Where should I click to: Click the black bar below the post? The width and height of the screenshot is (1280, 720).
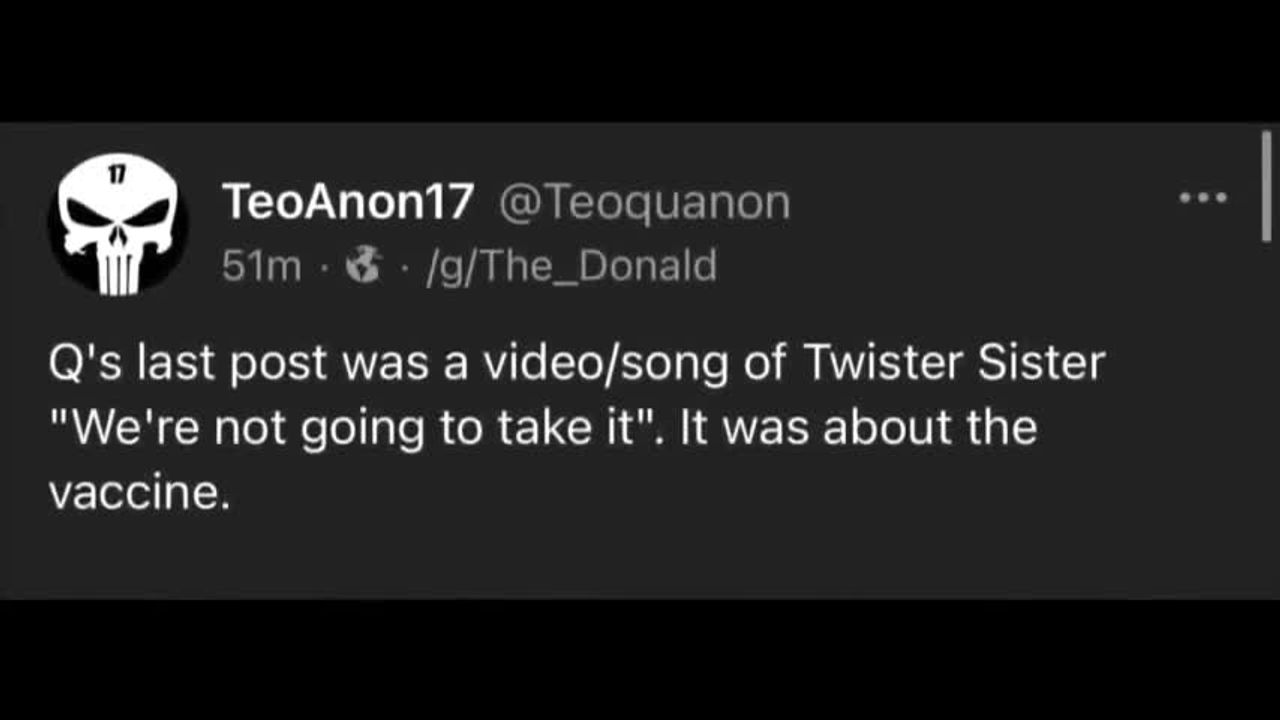(x=640, y=660)
